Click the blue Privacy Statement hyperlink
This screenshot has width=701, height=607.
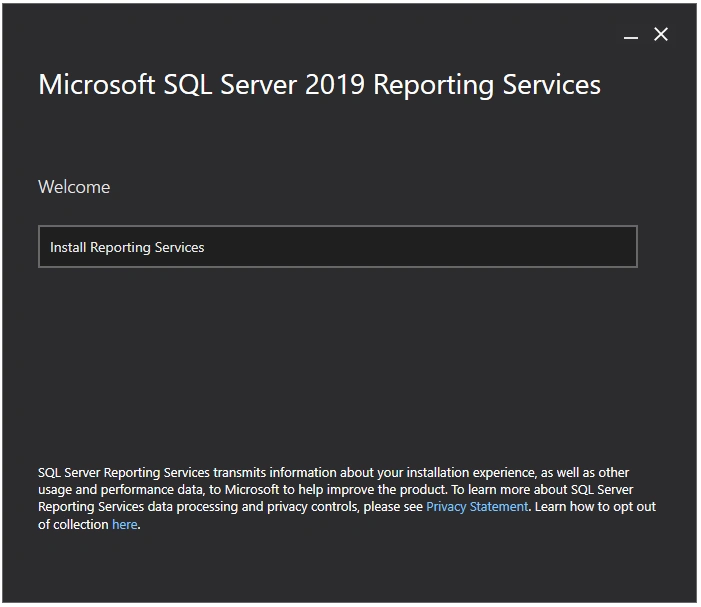(x=477, y=506)
